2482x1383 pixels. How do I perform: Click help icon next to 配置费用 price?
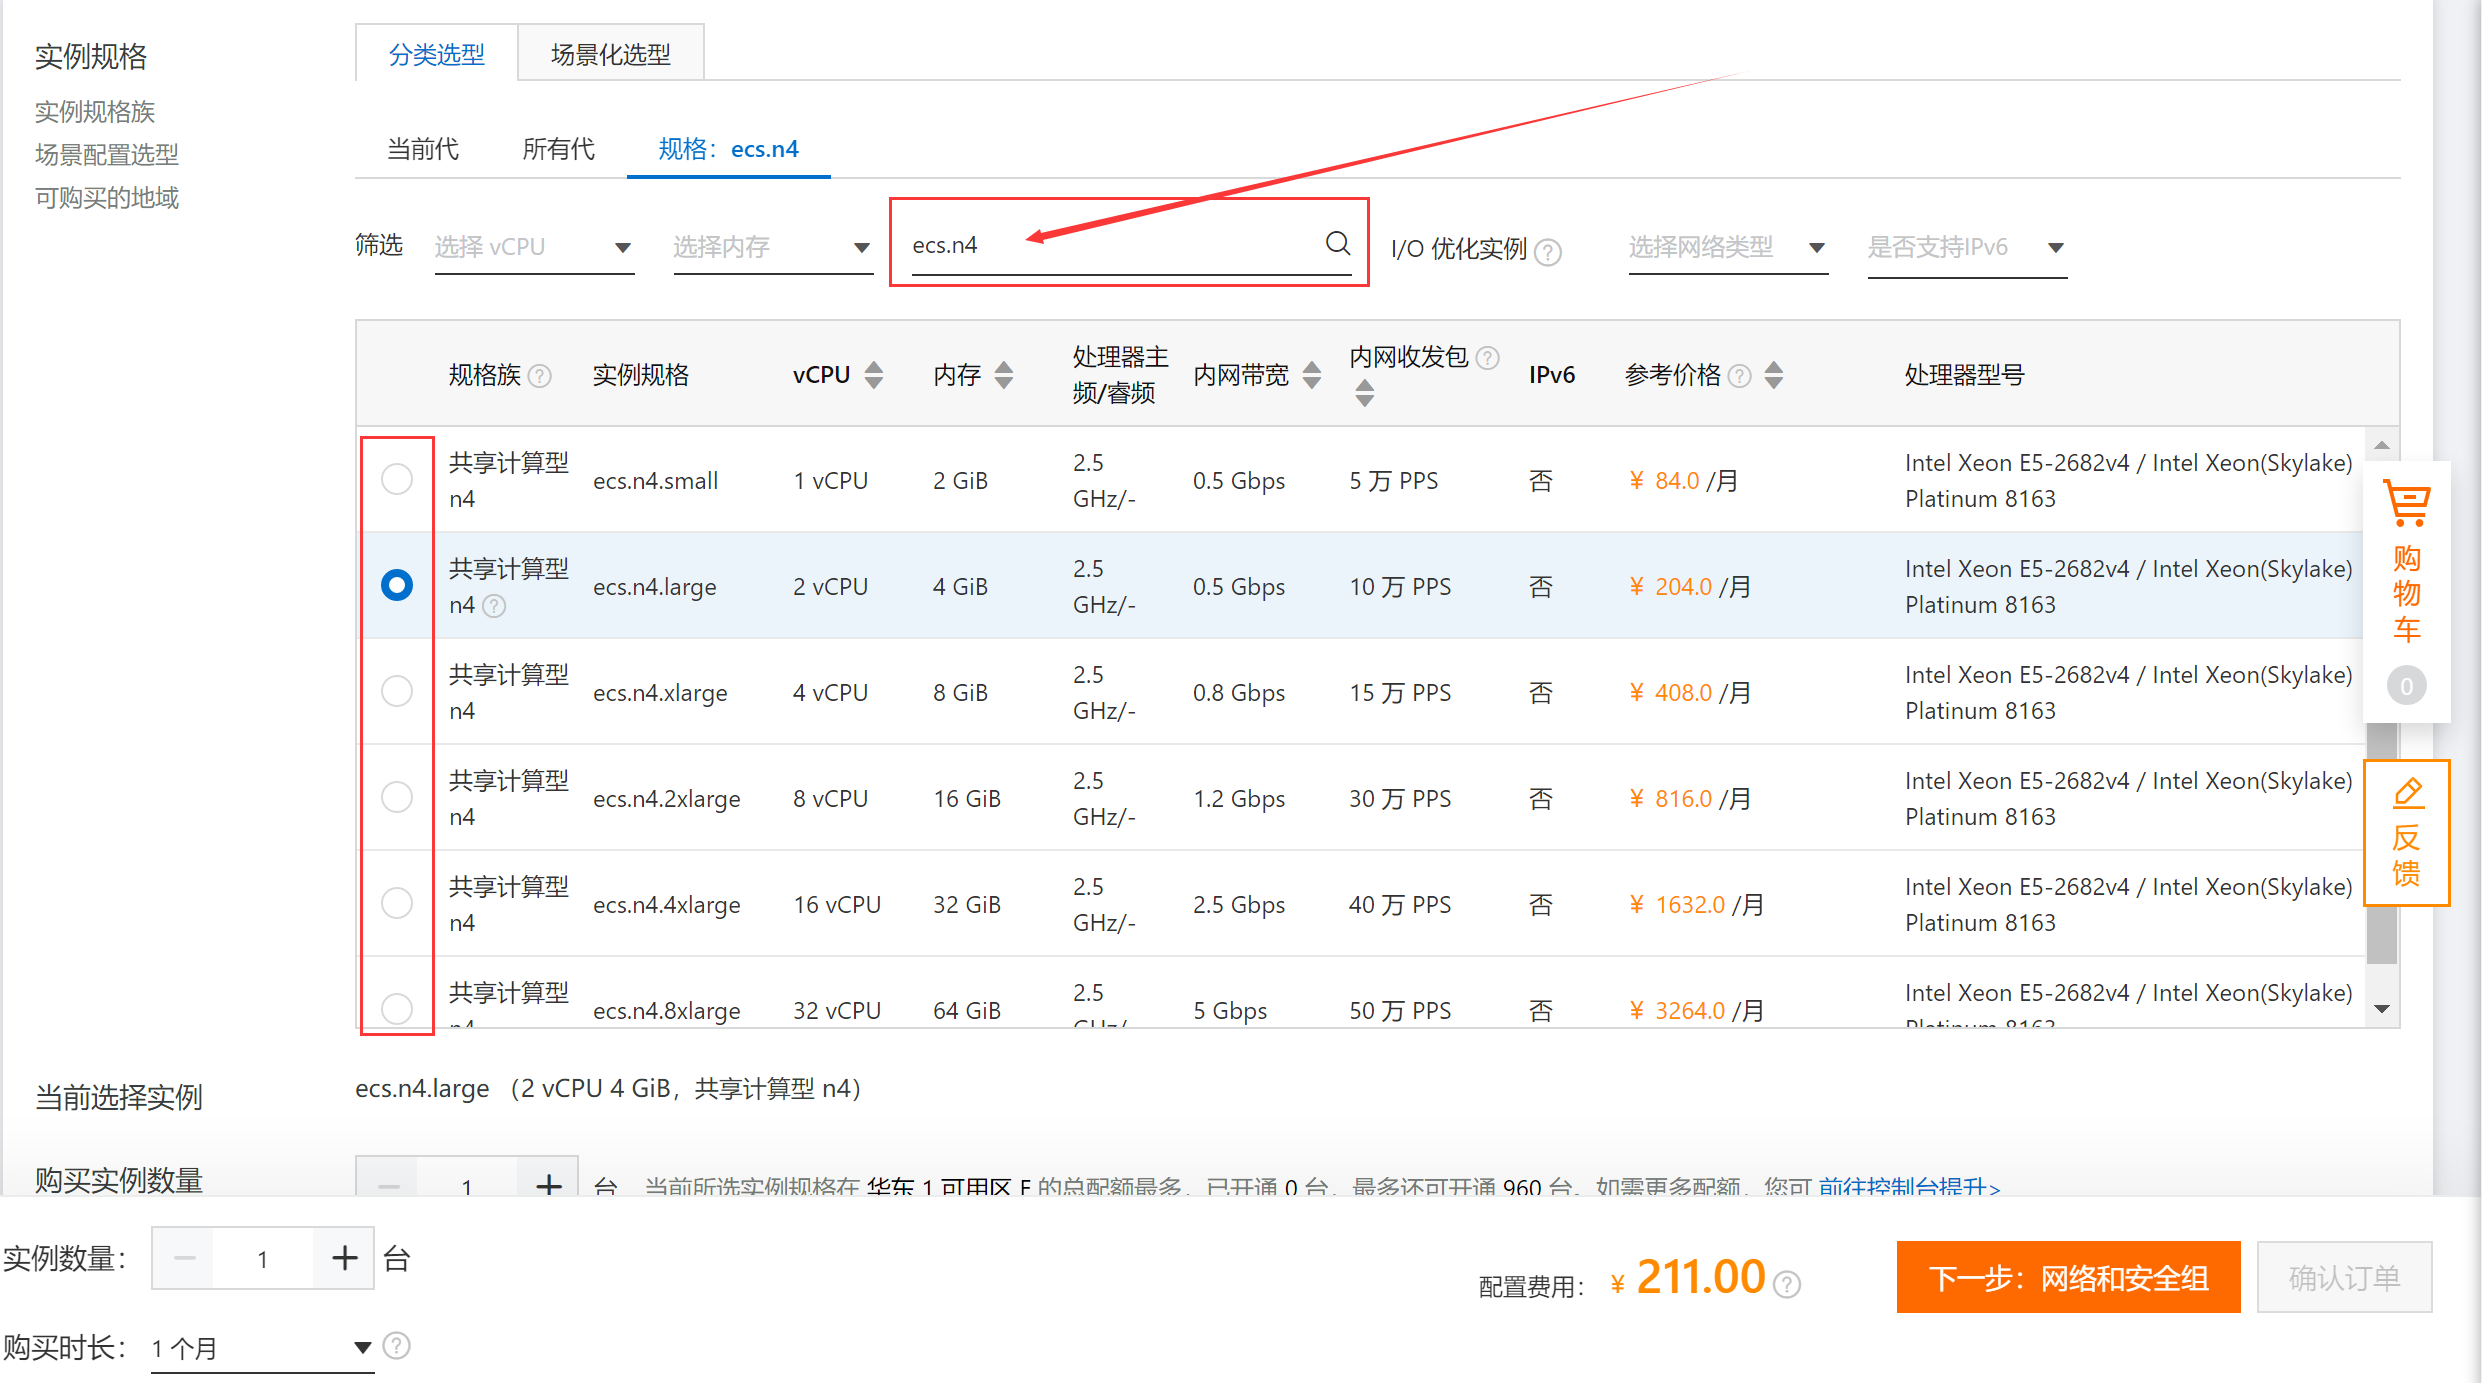point(1787,1283)
